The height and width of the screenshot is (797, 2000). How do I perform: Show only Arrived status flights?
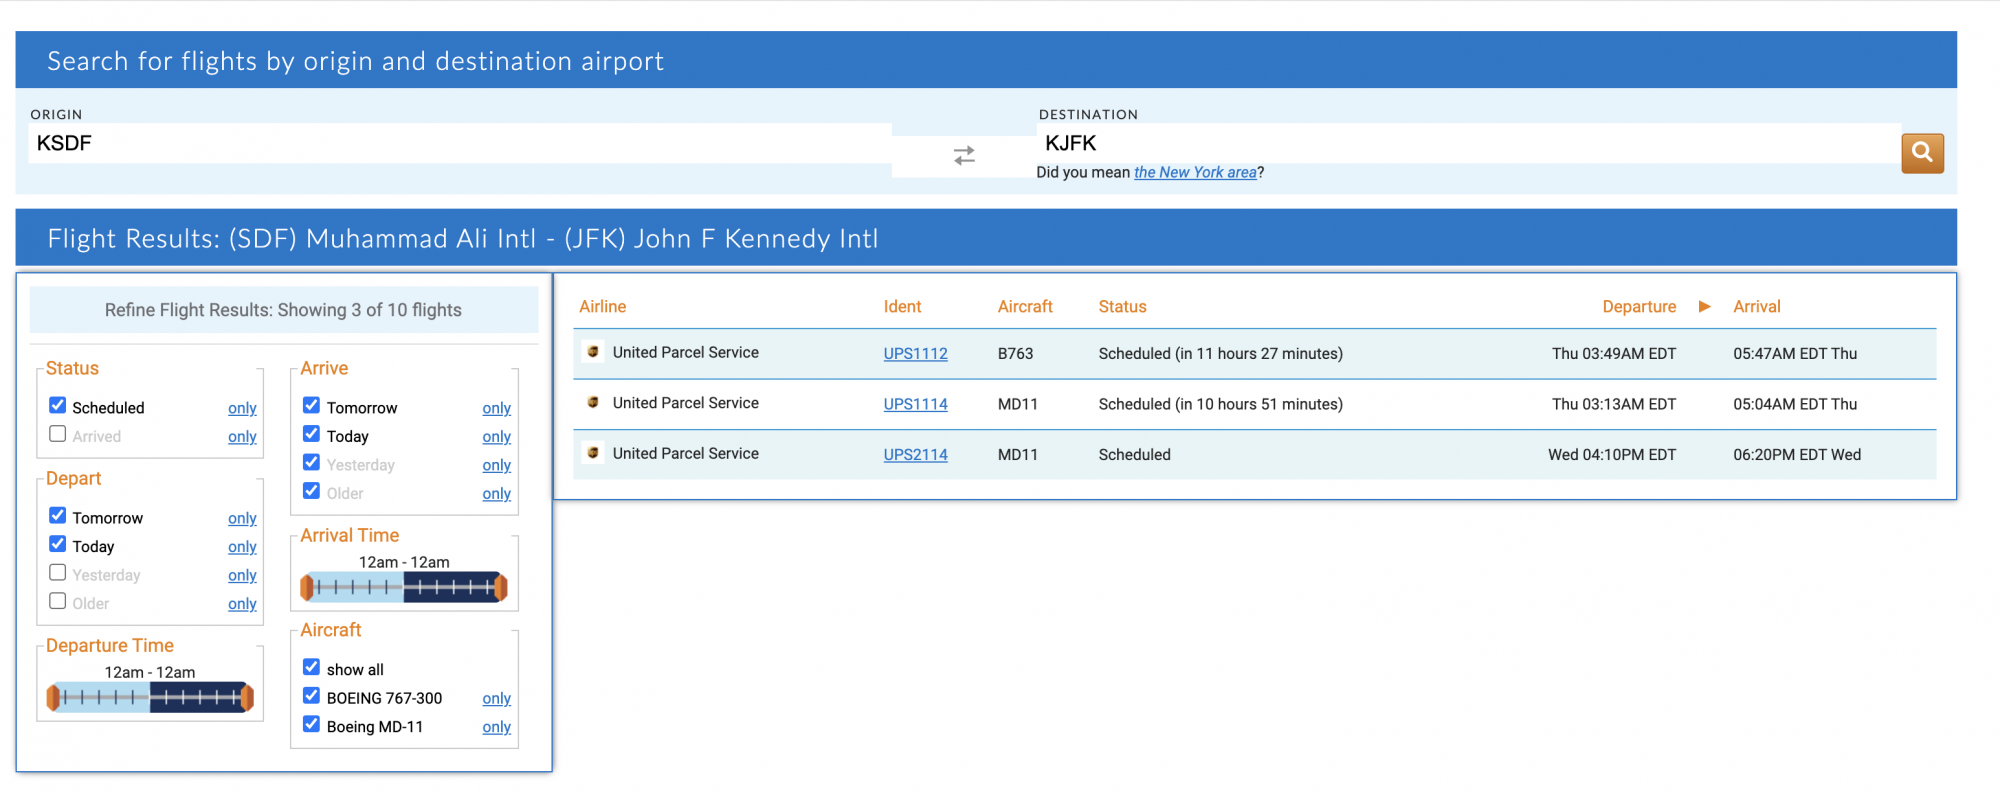242,437
